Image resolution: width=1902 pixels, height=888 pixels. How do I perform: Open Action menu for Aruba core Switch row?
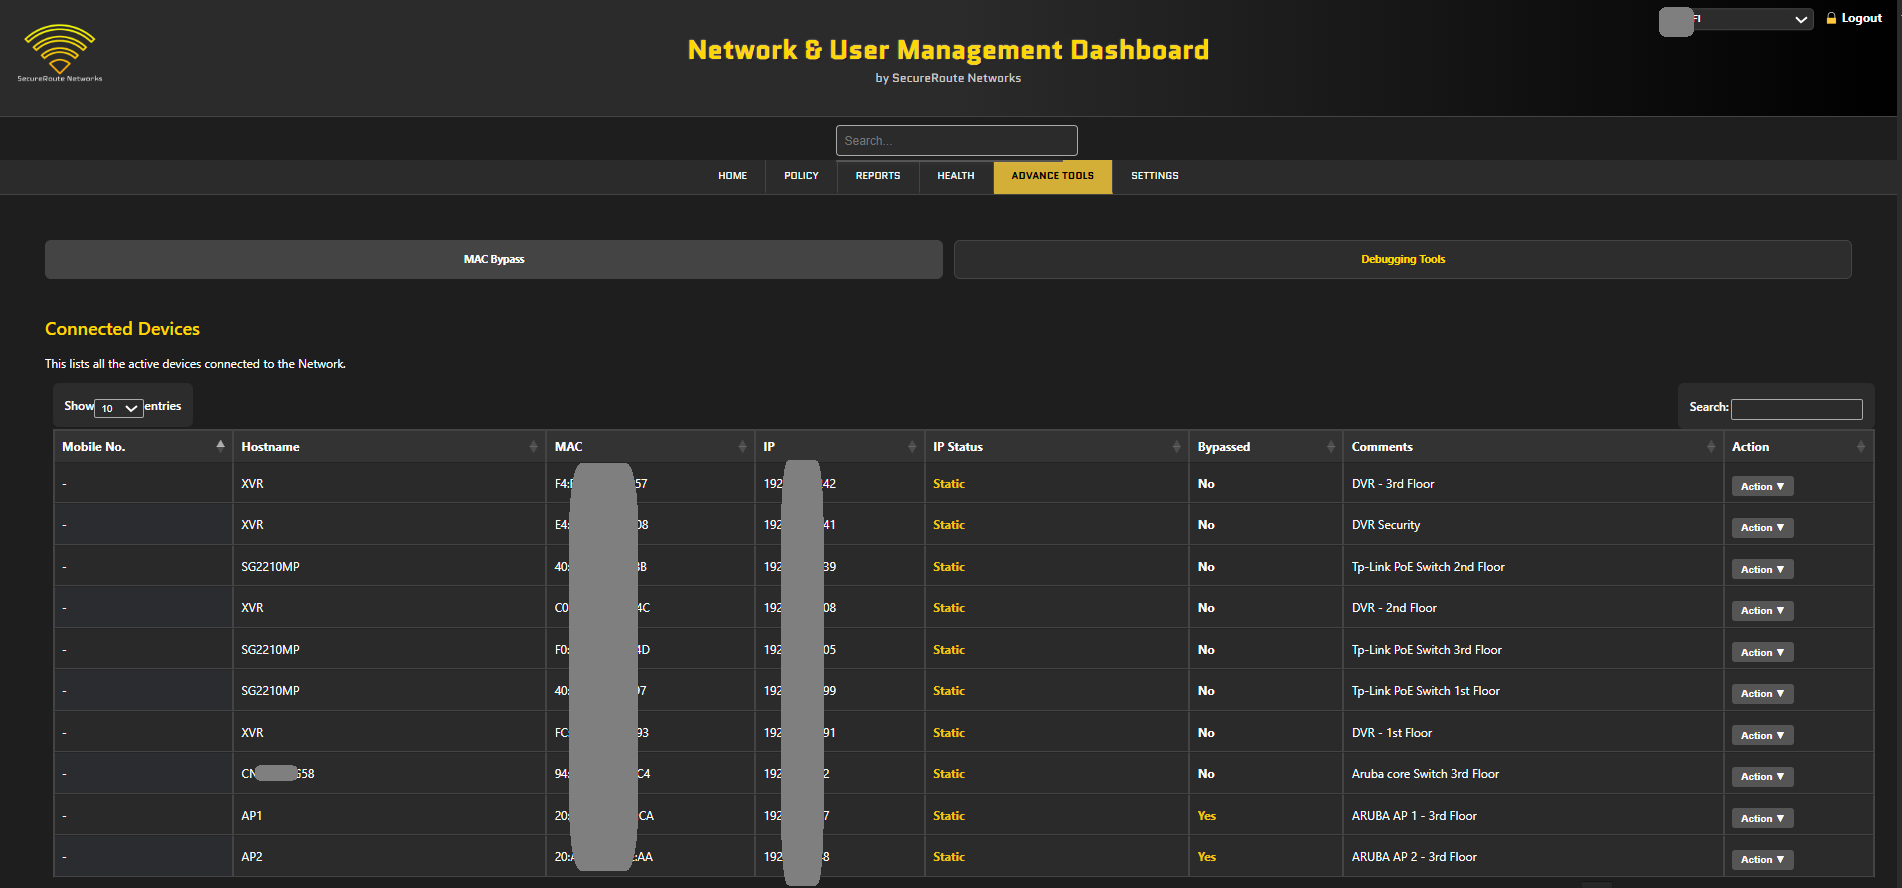pos(1762,777)
